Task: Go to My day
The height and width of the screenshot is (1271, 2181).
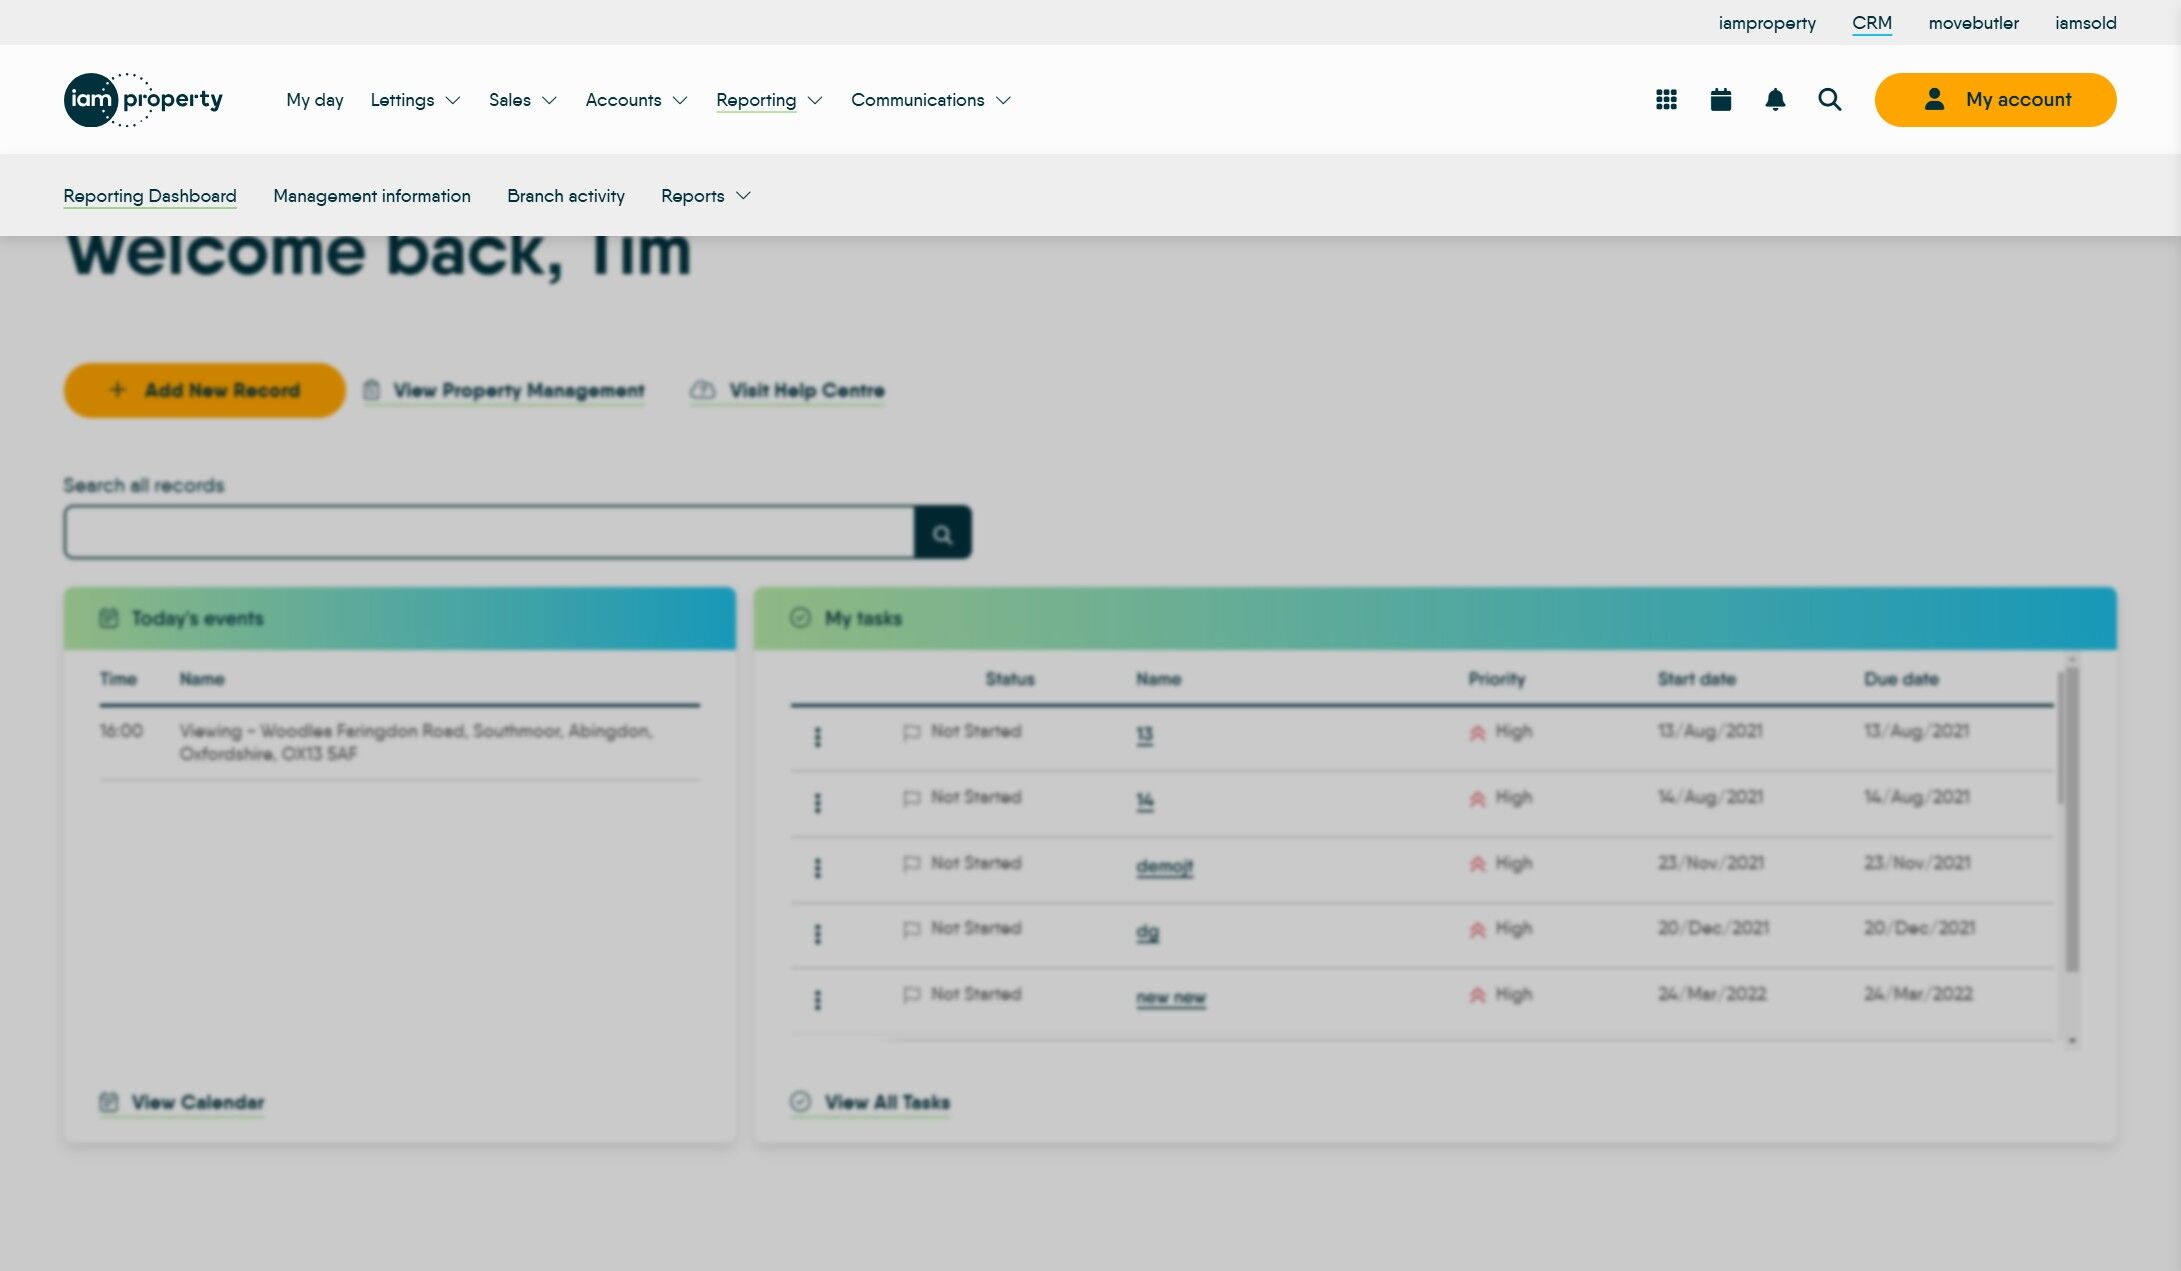Action: click(x=314, y=100)
